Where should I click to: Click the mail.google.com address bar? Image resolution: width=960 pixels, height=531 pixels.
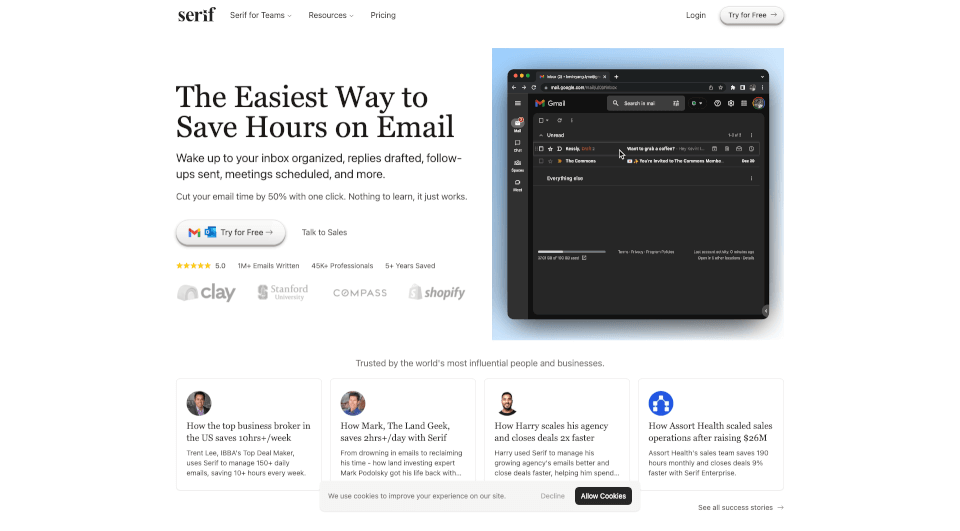(x=631, y=88)
